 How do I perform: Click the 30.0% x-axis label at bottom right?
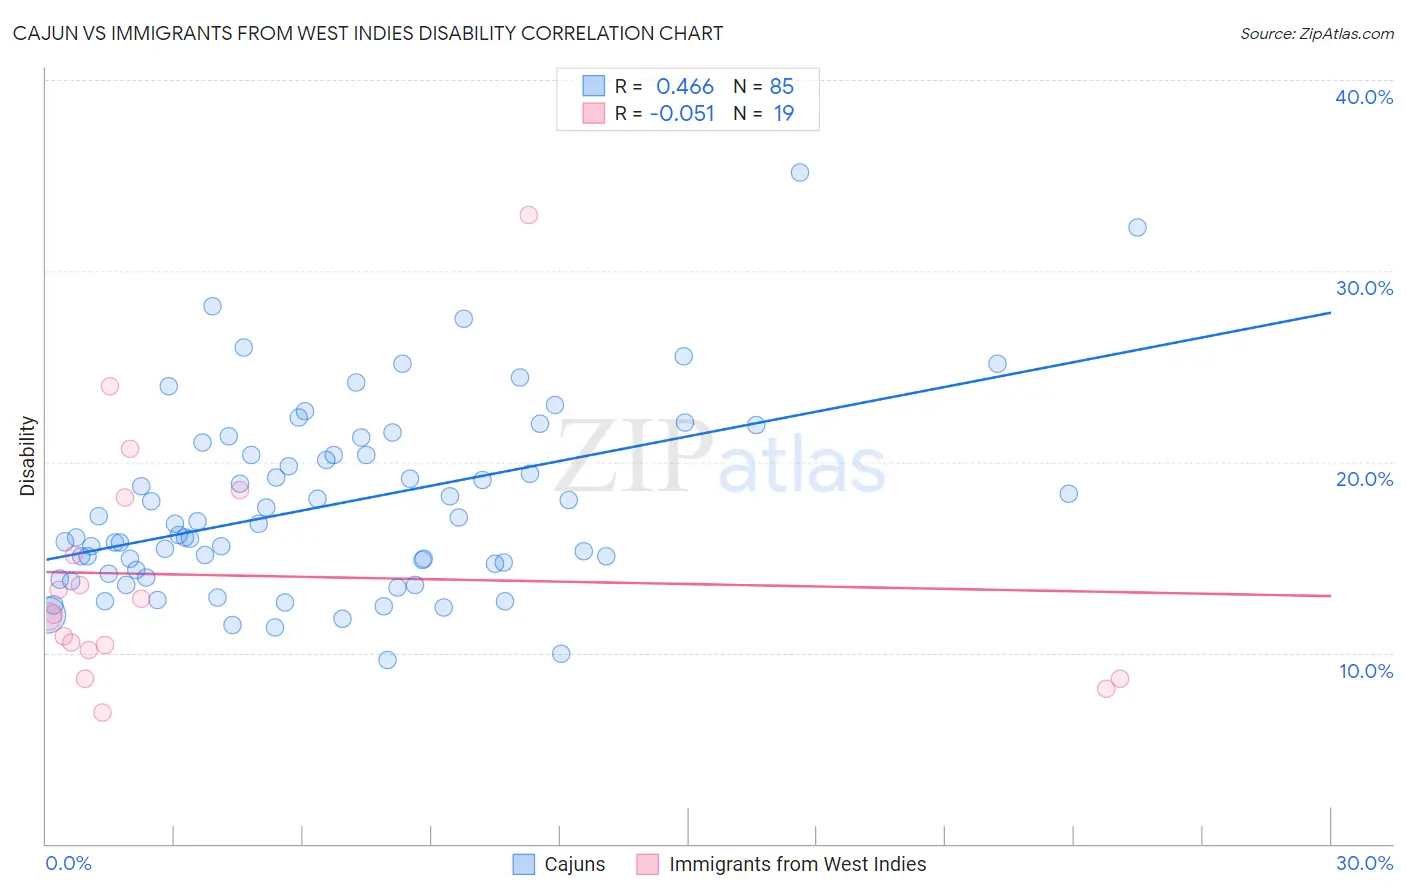[x=1364, y=863]
